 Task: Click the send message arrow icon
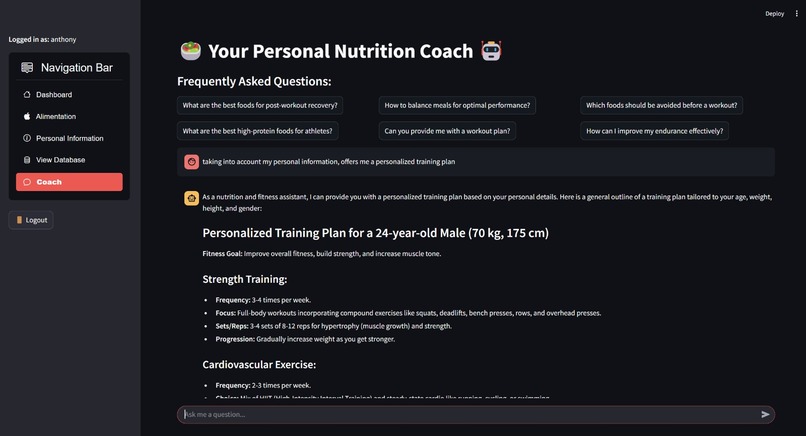pyautogui.click(x=766, y=414)
